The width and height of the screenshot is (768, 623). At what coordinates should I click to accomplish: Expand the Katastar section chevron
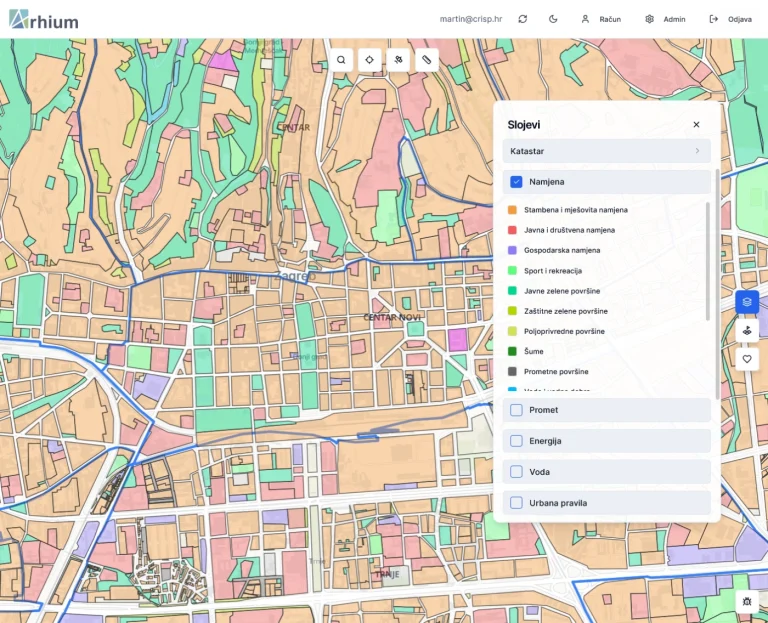pyautogui.click(x=697, y=151)
